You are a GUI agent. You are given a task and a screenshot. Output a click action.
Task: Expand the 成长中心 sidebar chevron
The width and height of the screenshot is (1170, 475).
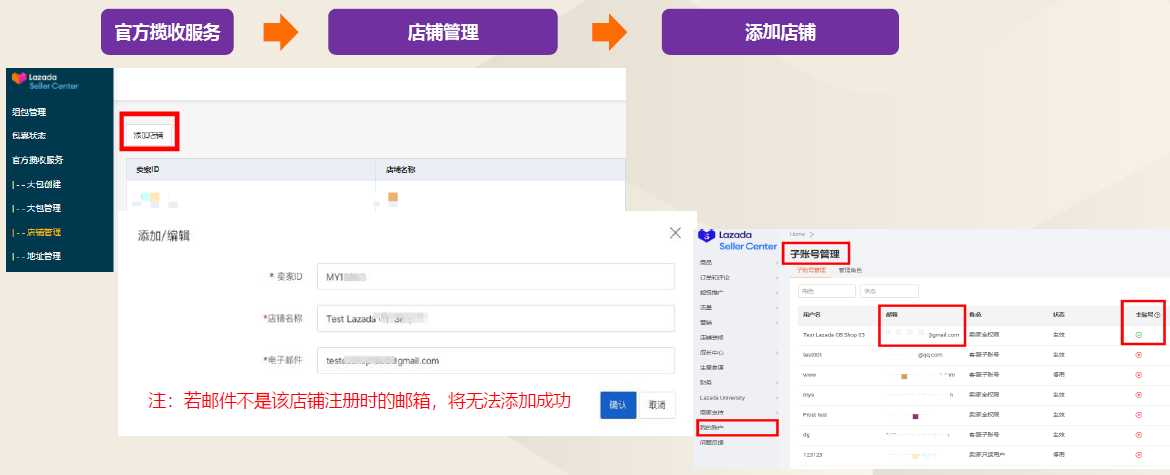[x=777, y=353]
